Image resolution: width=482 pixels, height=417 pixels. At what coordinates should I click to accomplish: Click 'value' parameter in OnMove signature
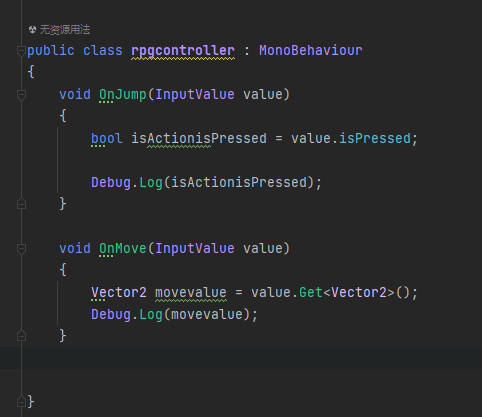[x=263, y=249]
